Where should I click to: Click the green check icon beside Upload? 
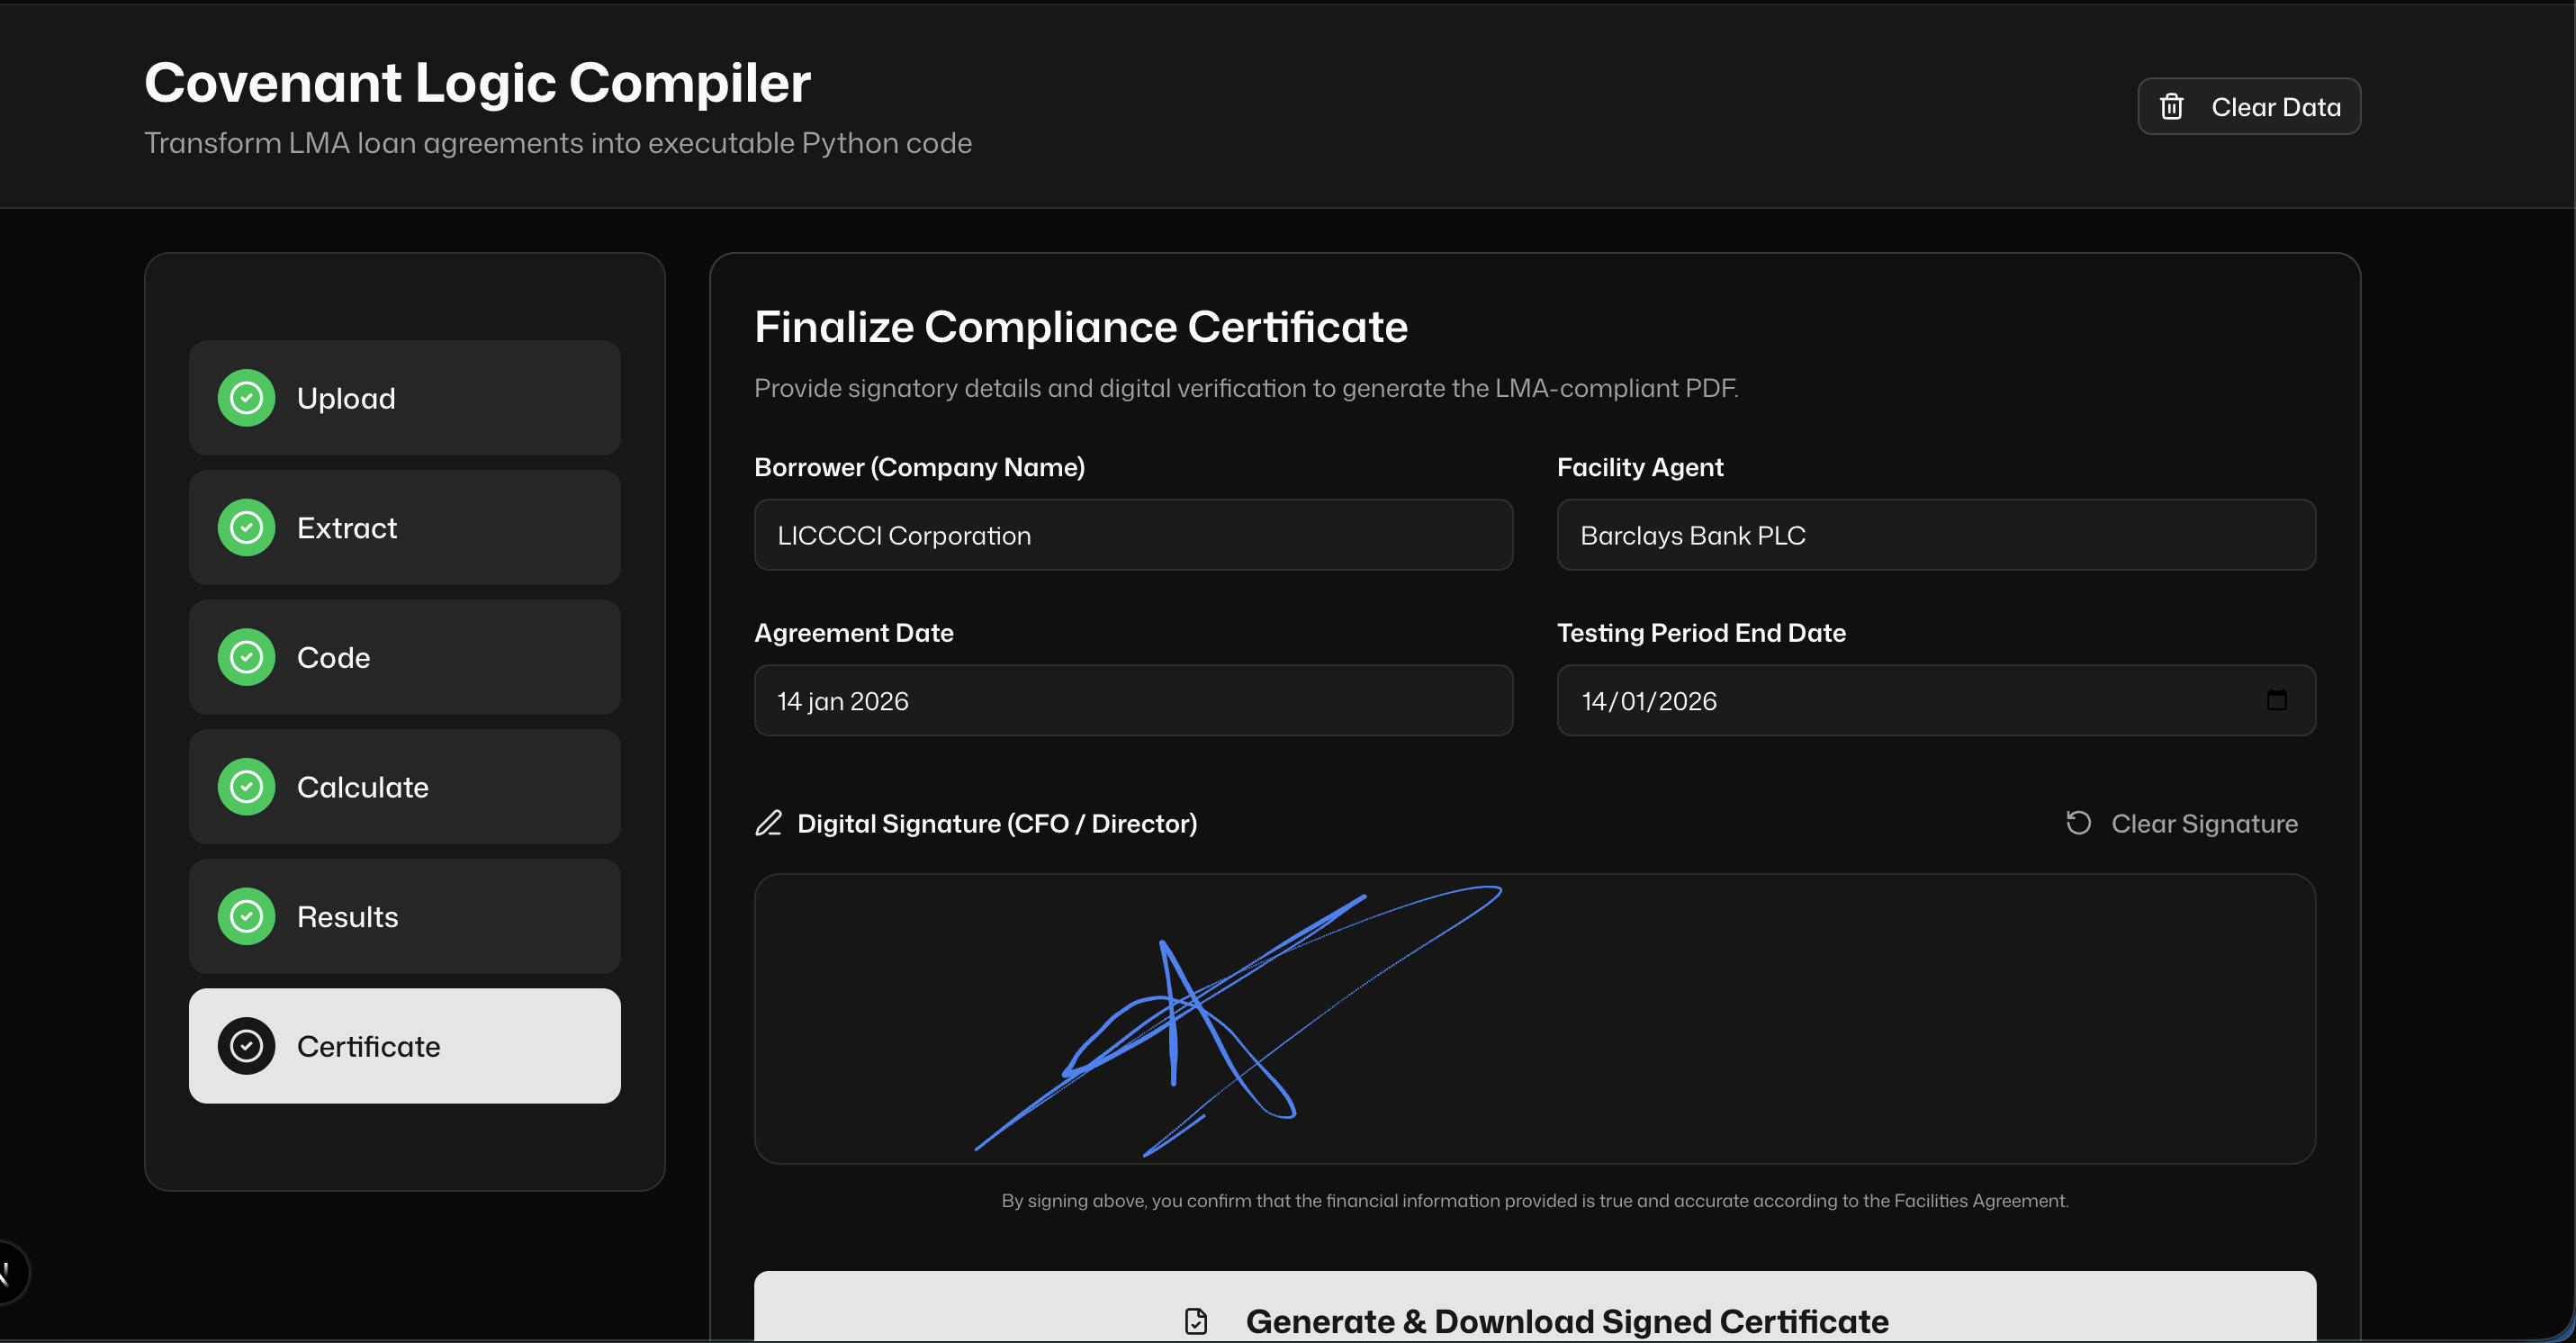click(x=246, y=398)
